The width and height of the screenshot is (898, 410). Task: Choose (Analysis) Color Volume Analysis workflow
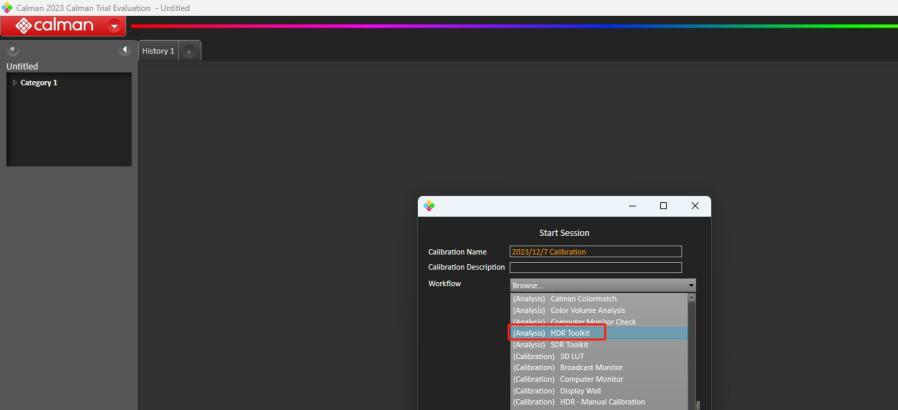pos(599,310)
